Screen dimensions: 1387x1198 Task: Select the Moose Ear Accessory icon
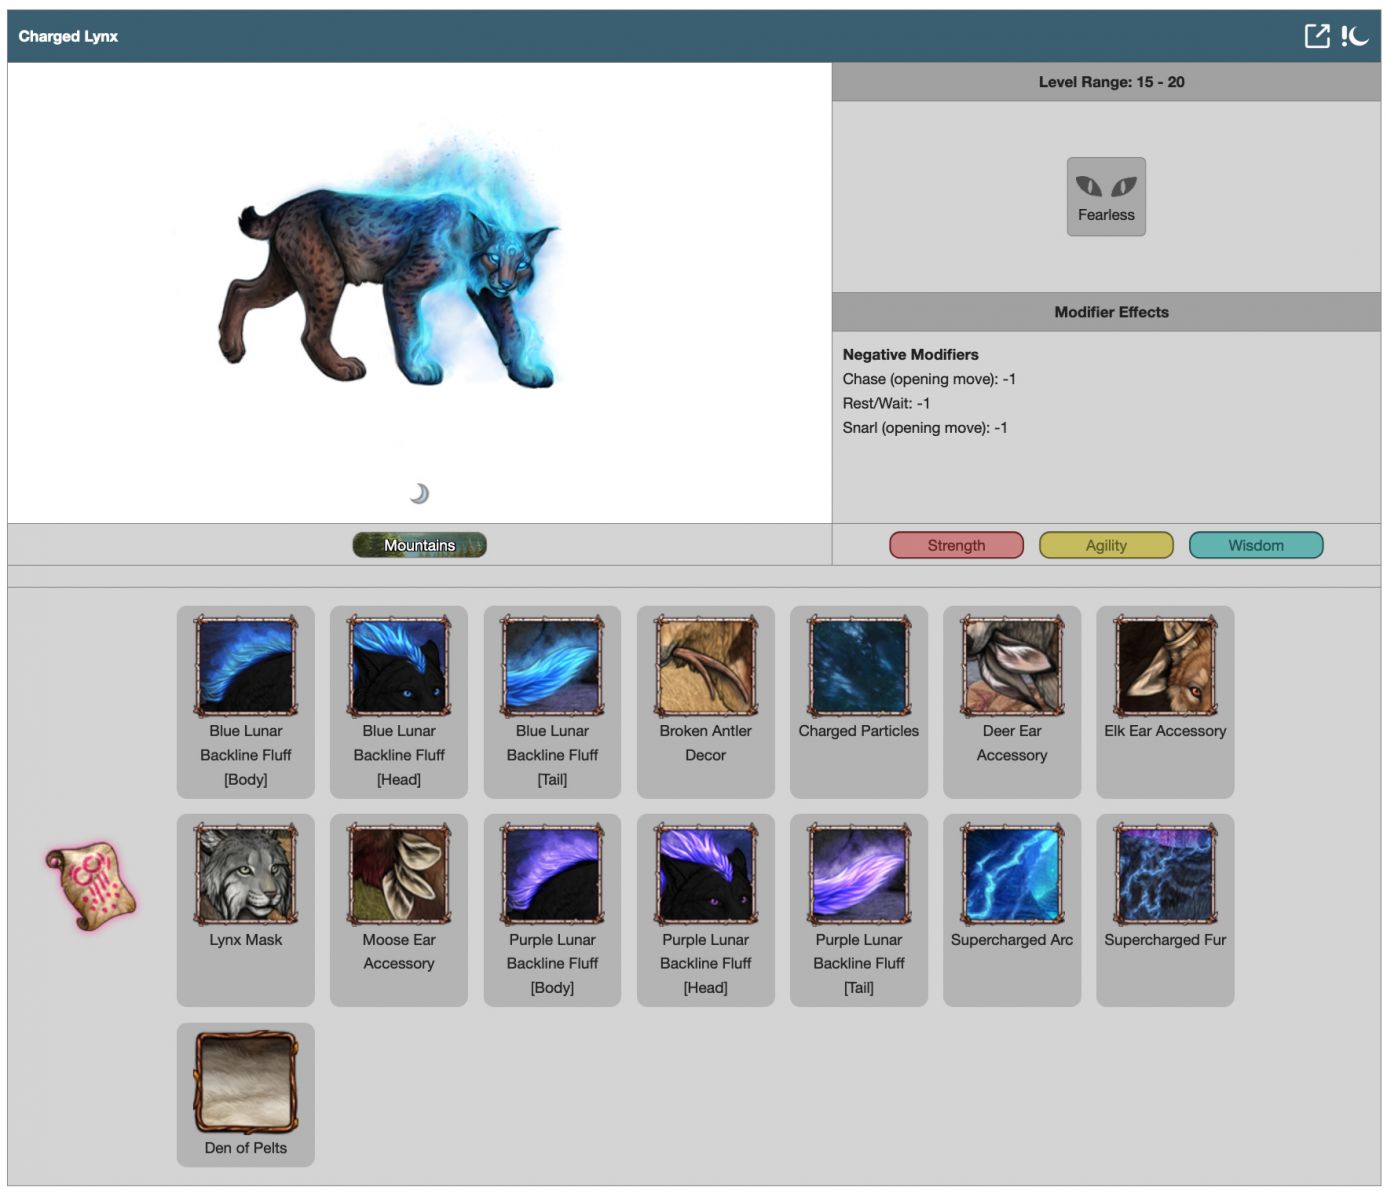tap(399, 875)
